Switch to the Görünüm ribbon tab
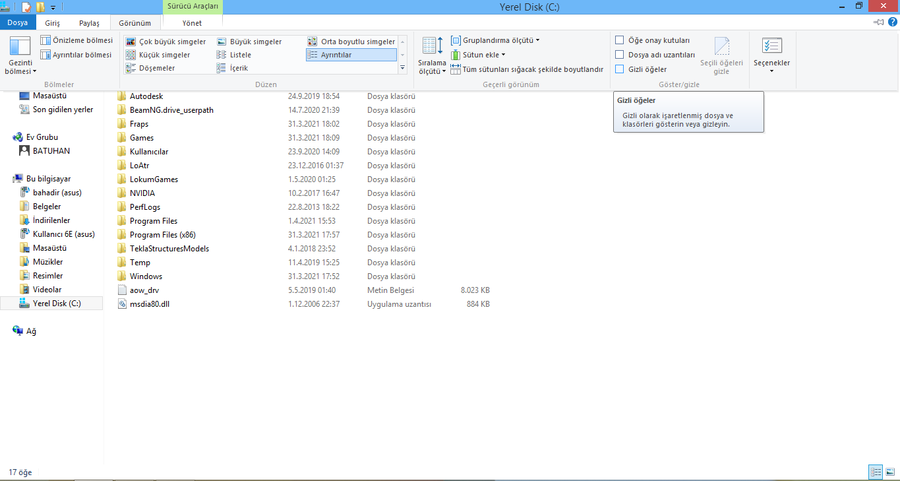The height and width of the screenshot is (481, 900). pyautogui.click(x=135, y=23)
